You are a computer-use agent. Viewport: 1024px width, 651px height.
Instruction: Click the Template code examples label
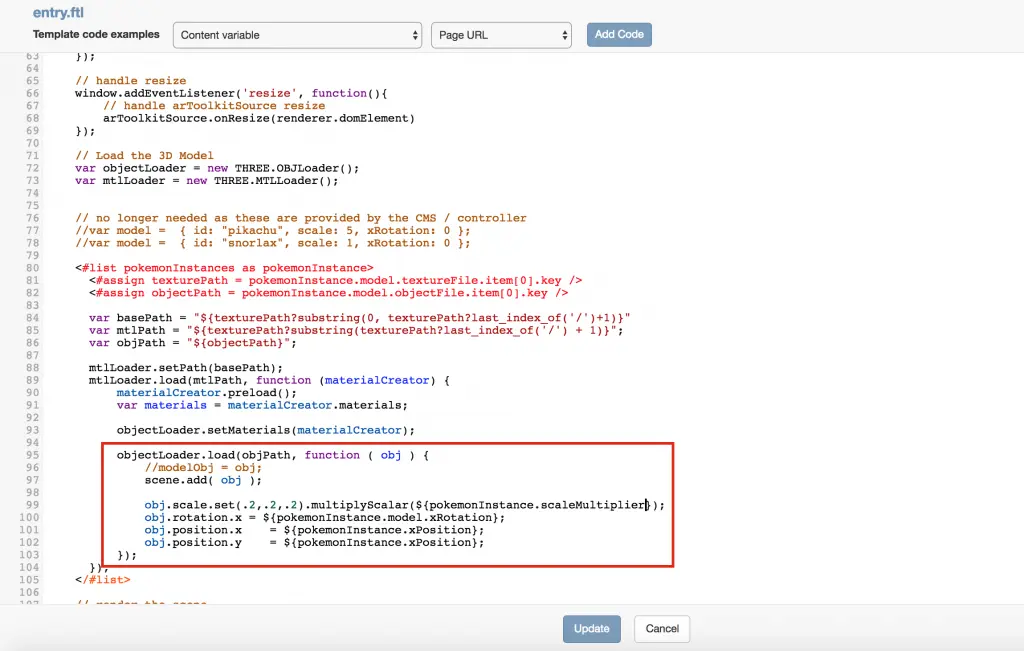coord(96,34)
